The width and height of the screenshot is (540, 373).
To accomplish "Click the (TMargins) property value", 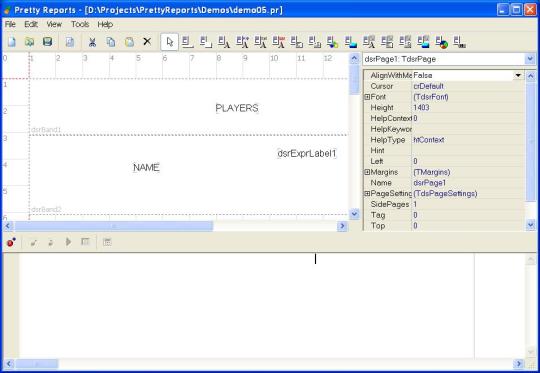I will (468, 172).
